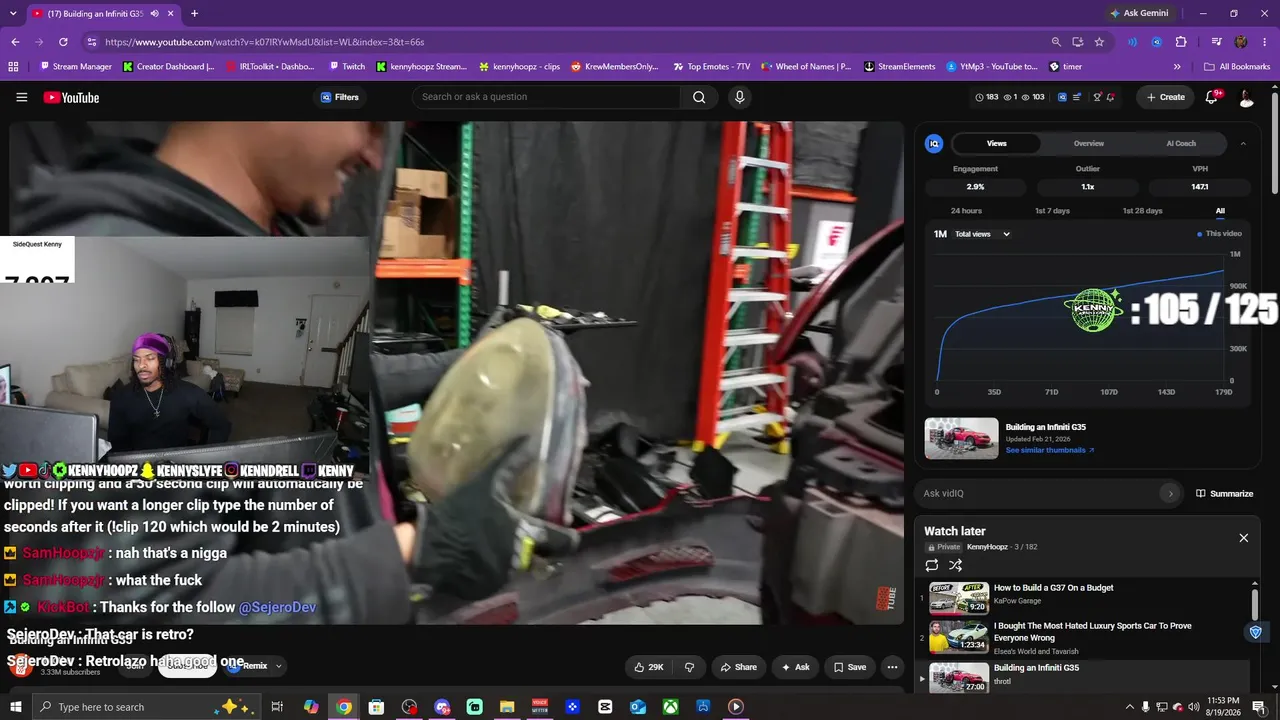The image size is (1280, 720).
Task: Open the YouTube account avatar menu
Action: pyautogui.click(x=1246, y=97)
